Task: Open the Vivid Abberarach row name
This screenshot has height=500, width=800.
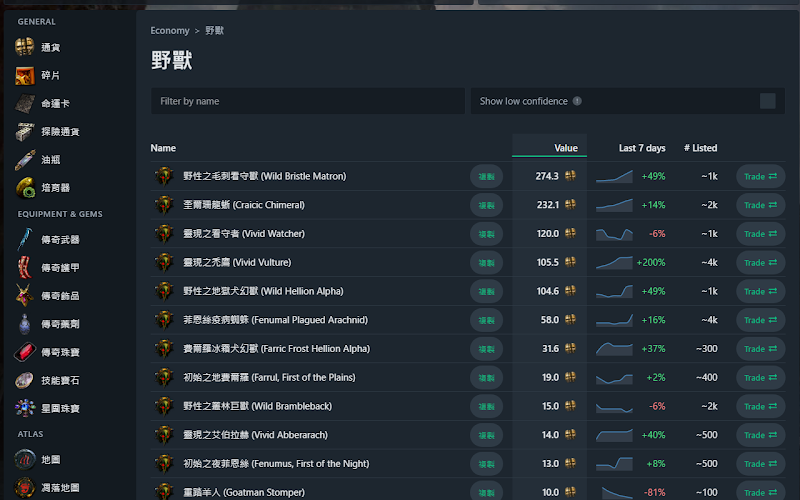Action: click(x=256, y=435)
